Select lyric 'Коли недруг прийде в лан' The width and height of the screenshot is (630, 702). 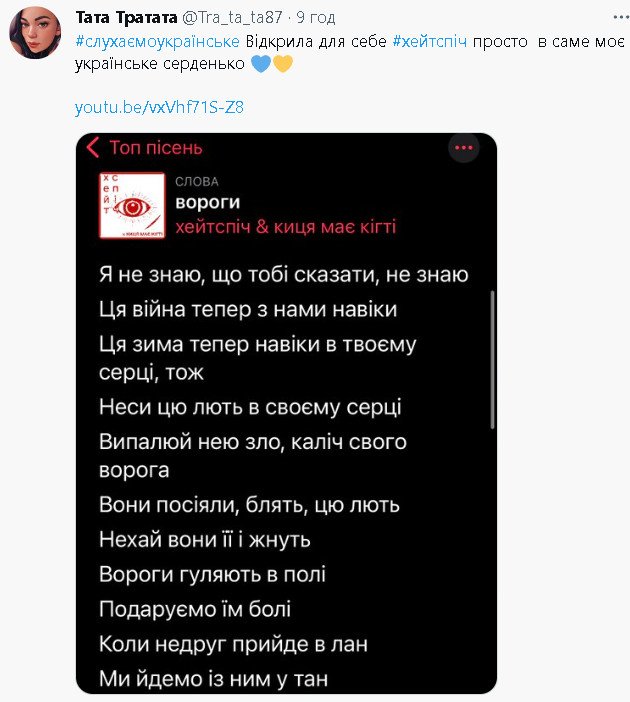[x=233, y=645]
